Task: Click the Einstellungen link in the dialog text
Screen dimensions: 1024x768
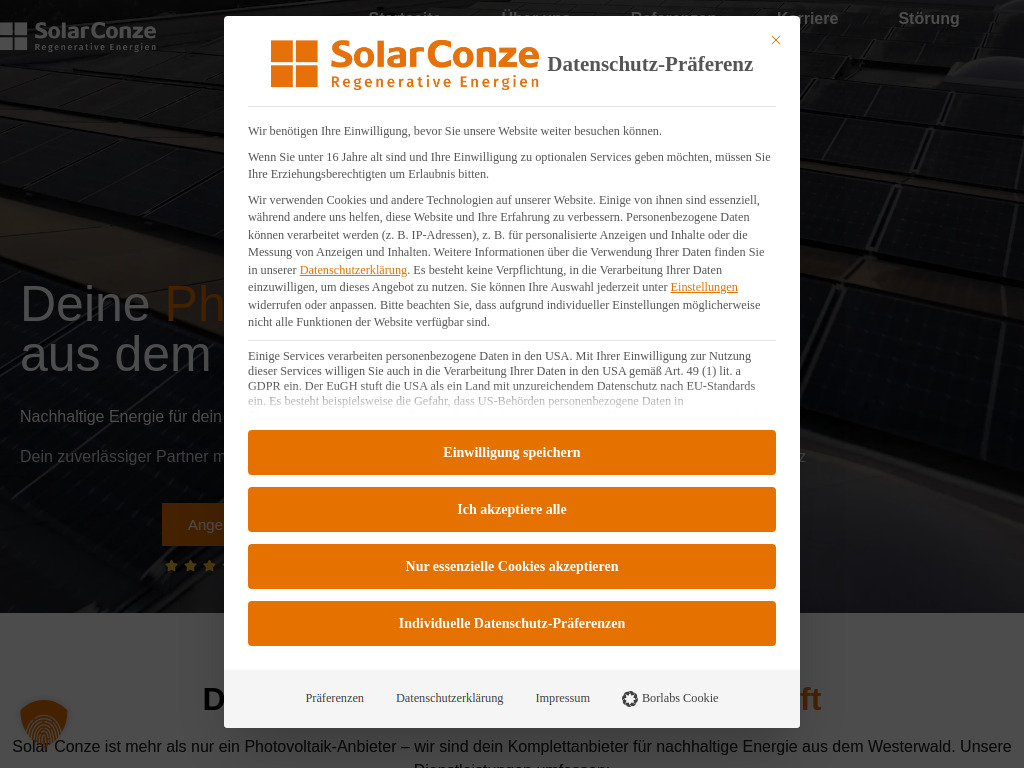Action: pyautogui.click(x=704, y=287)
